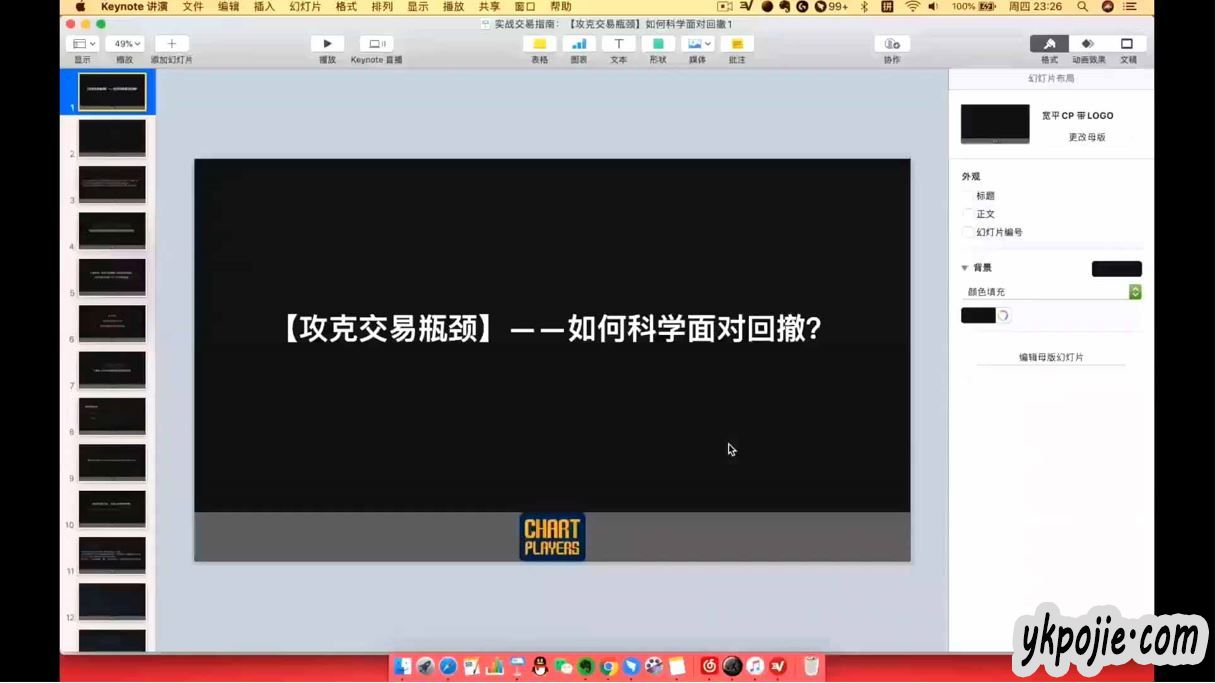1215x683 pixels.
Task: Insert a text box with 文本 icon
Action: click(x=618, y=44)
